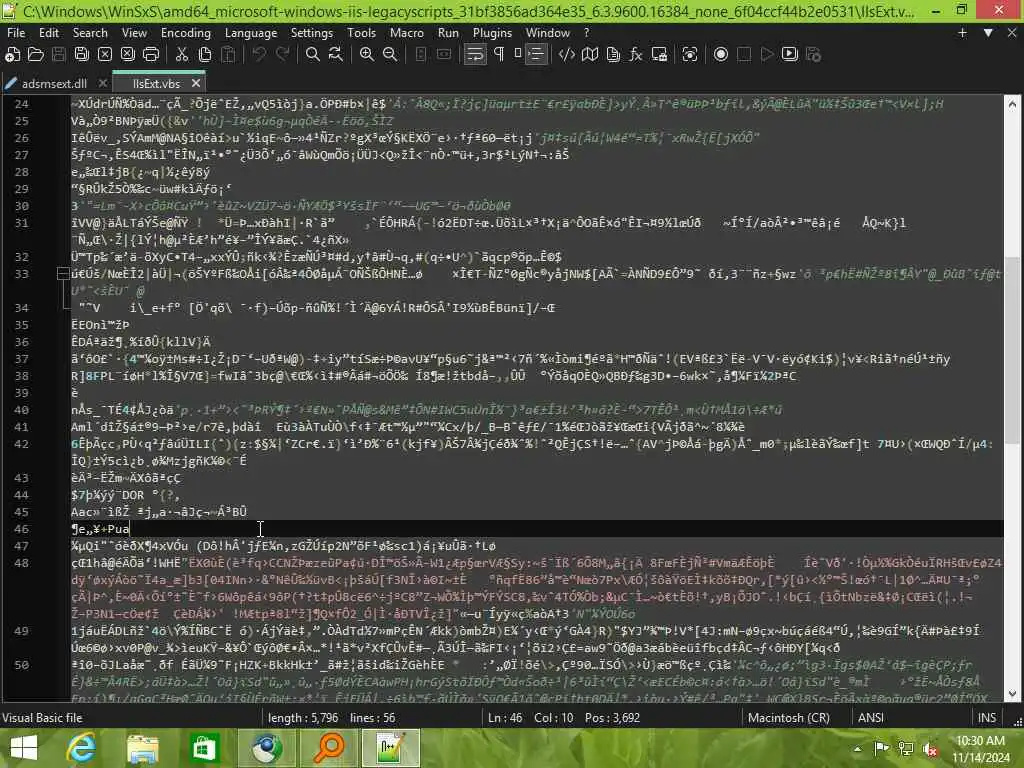The width and height of the screenshot is (1024, 768).
Task: Click the 'Visual Basic file' status bar field
Action: pos(42,718)
